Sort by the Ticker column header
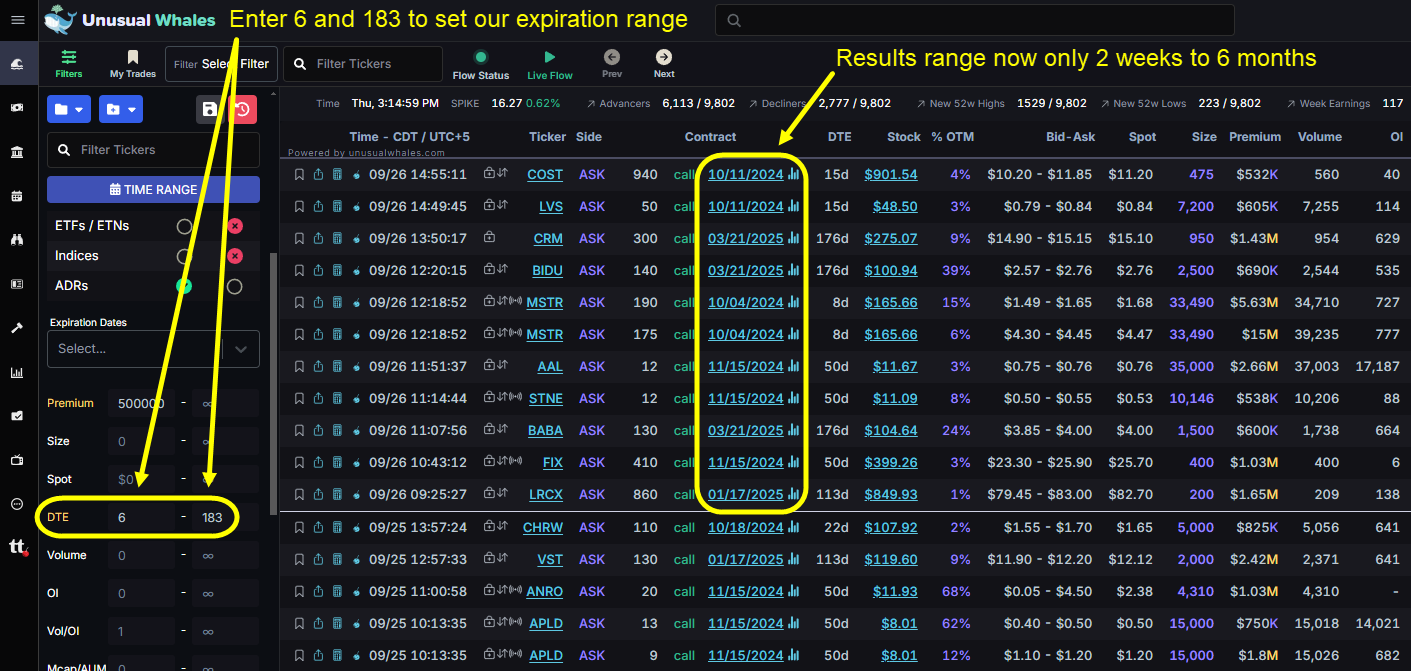This screenshot has width=1411, height=671. click(547, 137)
